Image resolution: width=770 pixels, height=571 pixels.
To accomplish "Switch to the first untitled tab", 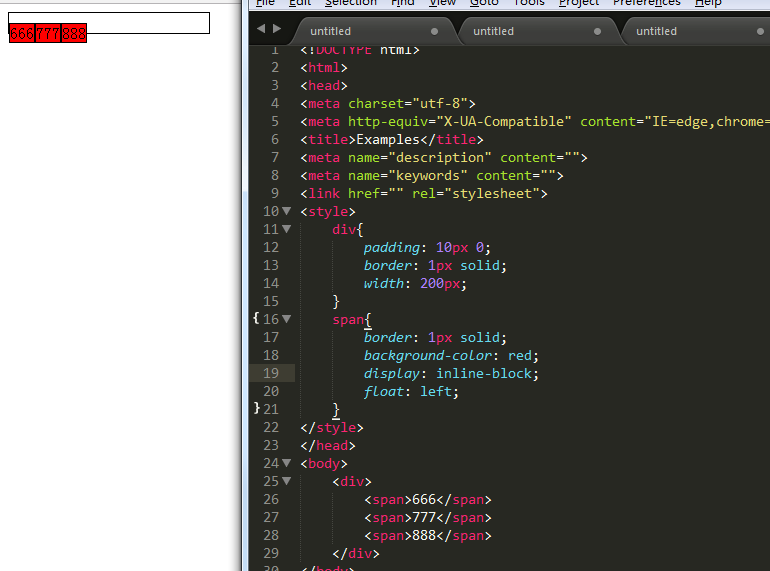I will [330, 31].
